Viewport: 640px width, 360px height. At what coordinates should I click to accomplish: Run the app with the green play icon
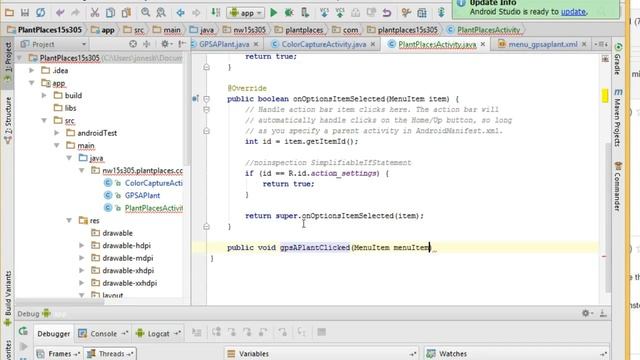[273, 13]
